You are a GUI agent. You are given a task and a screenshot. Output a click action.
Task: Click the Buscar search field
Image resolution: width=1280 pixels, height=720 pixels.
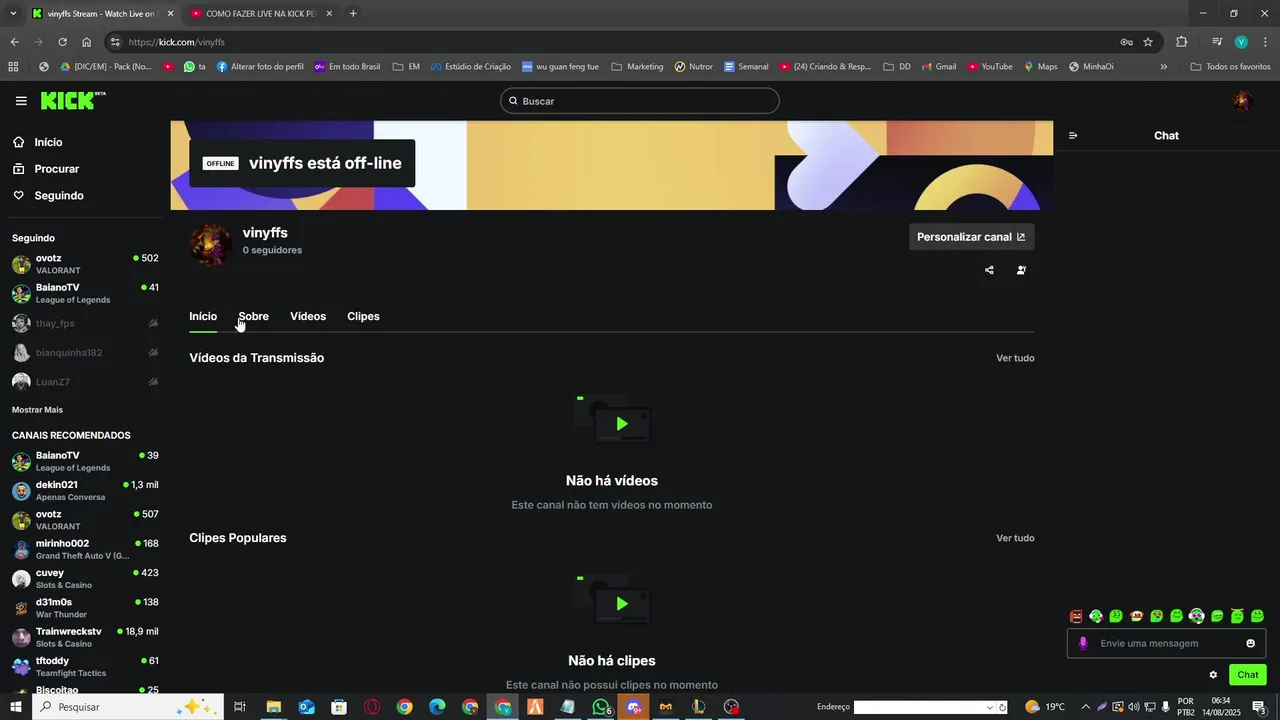point(640,101)
